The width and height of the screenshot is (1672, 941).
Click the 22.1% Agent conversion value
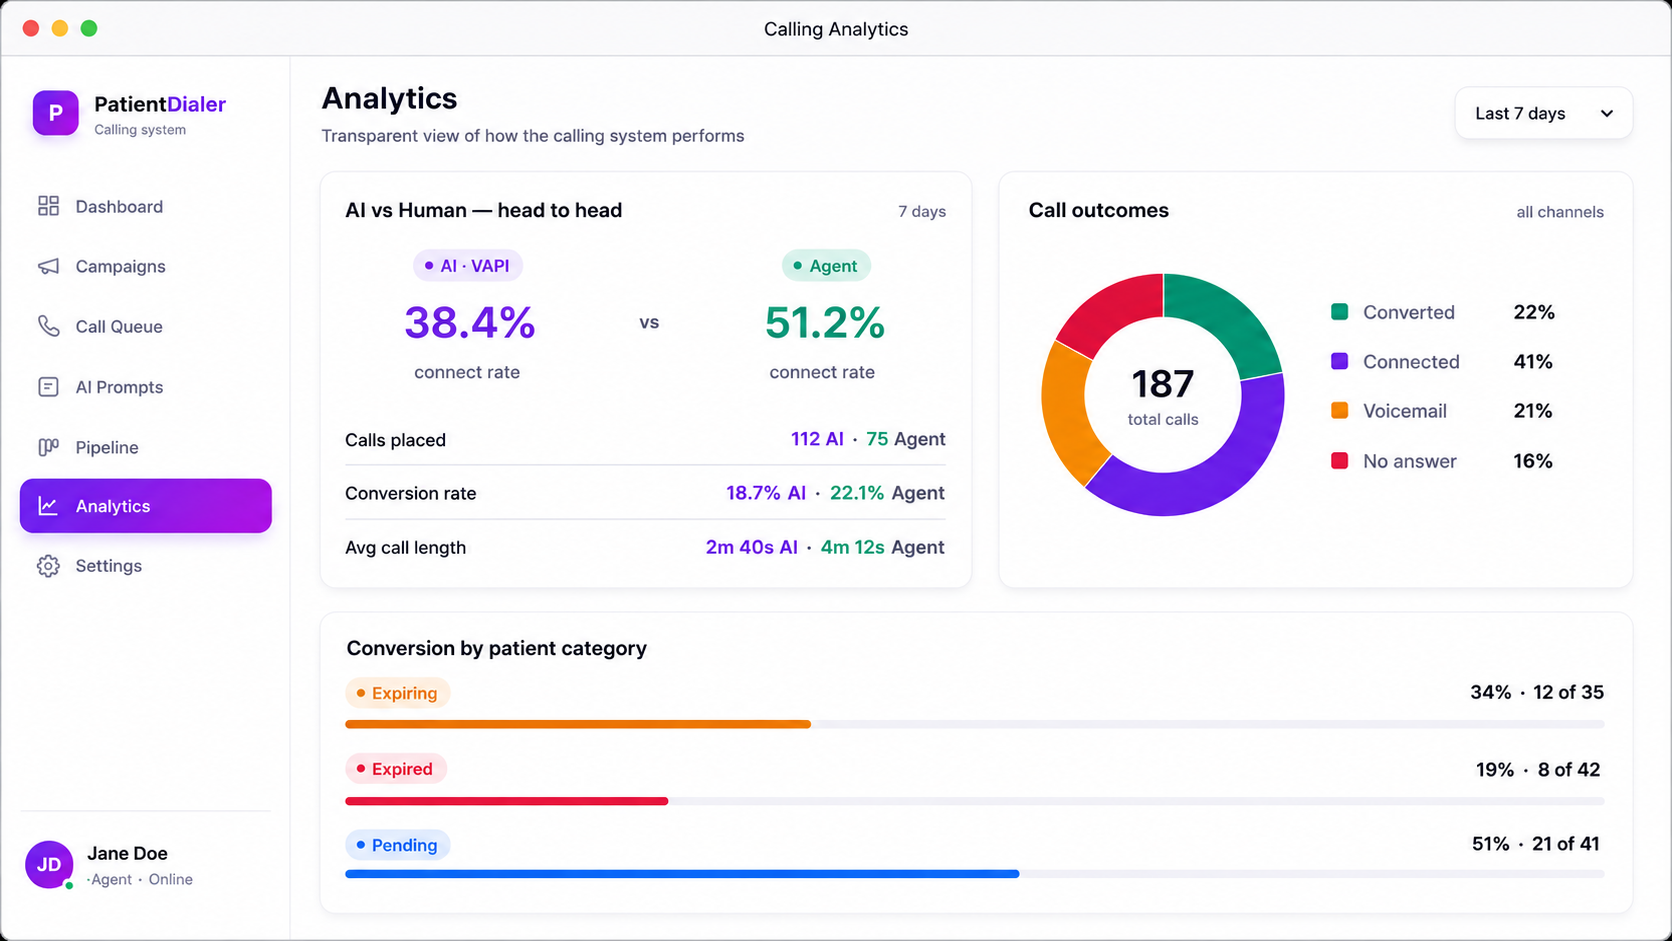click(887, 493)
